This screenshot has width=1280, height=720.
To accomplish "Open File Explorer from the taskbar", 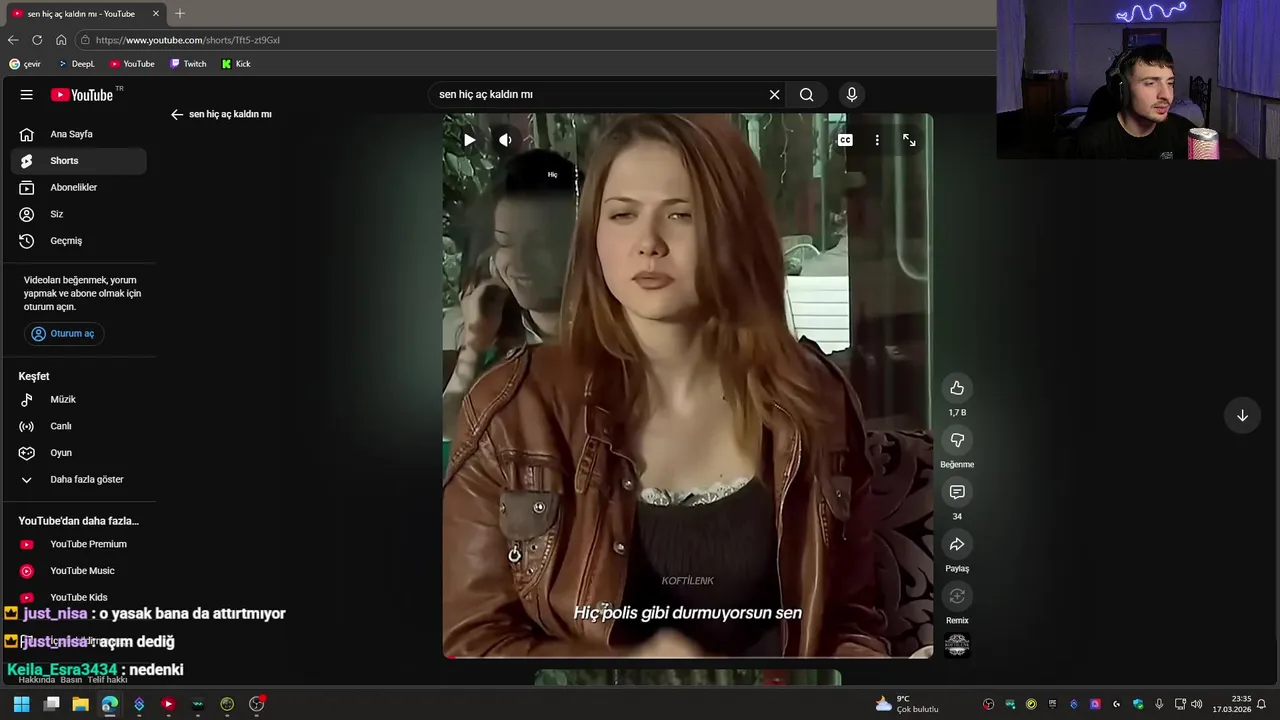I will [80, 704].
